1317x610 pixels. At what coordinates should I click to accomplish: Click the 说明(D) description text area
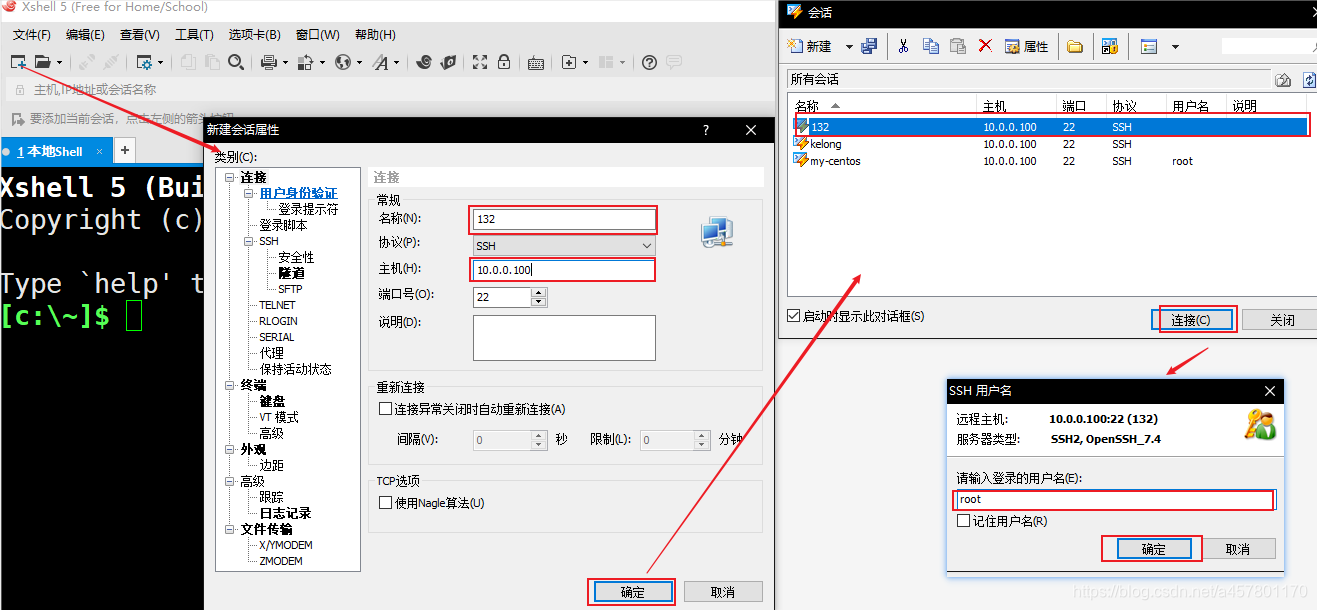(564, 338)
